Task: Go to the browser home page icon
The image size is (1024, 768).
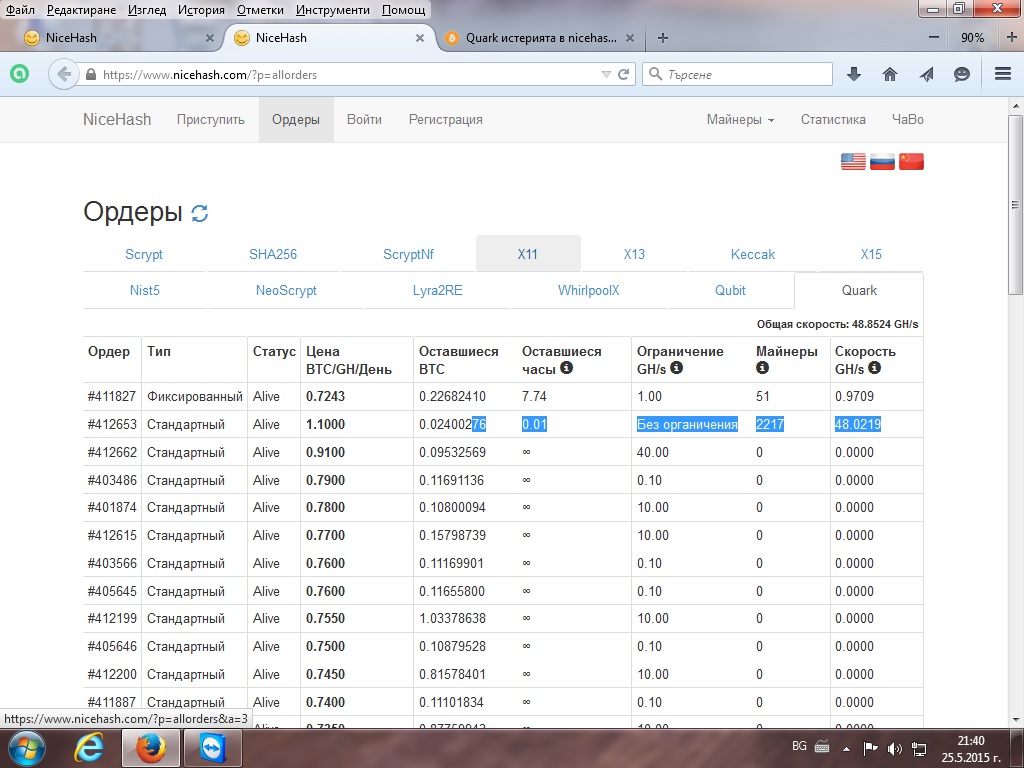Action: [x=889, y=74]
